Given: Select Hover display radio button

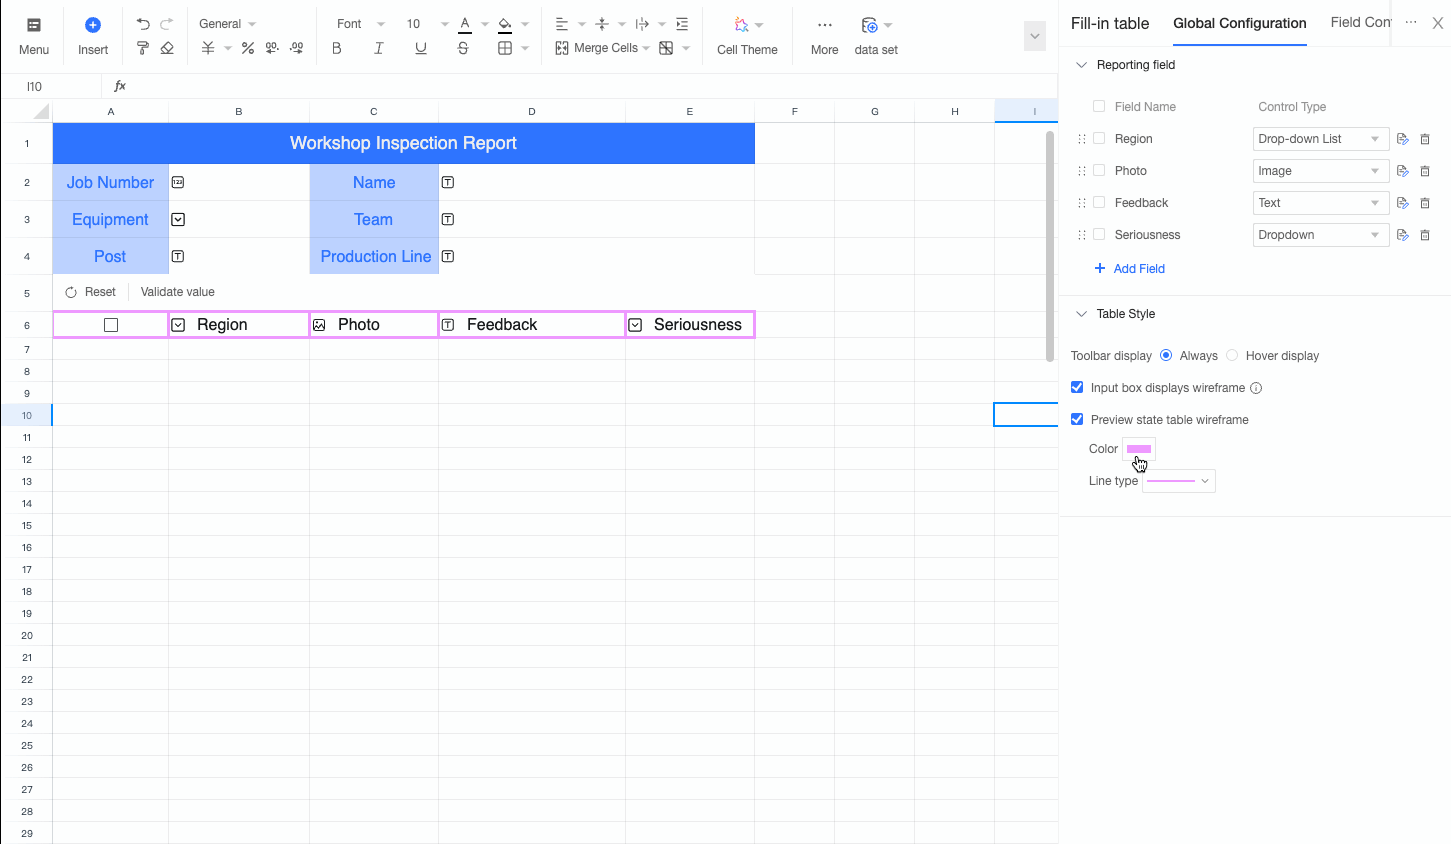Looking at the screenshot, I should point(1232,355).
